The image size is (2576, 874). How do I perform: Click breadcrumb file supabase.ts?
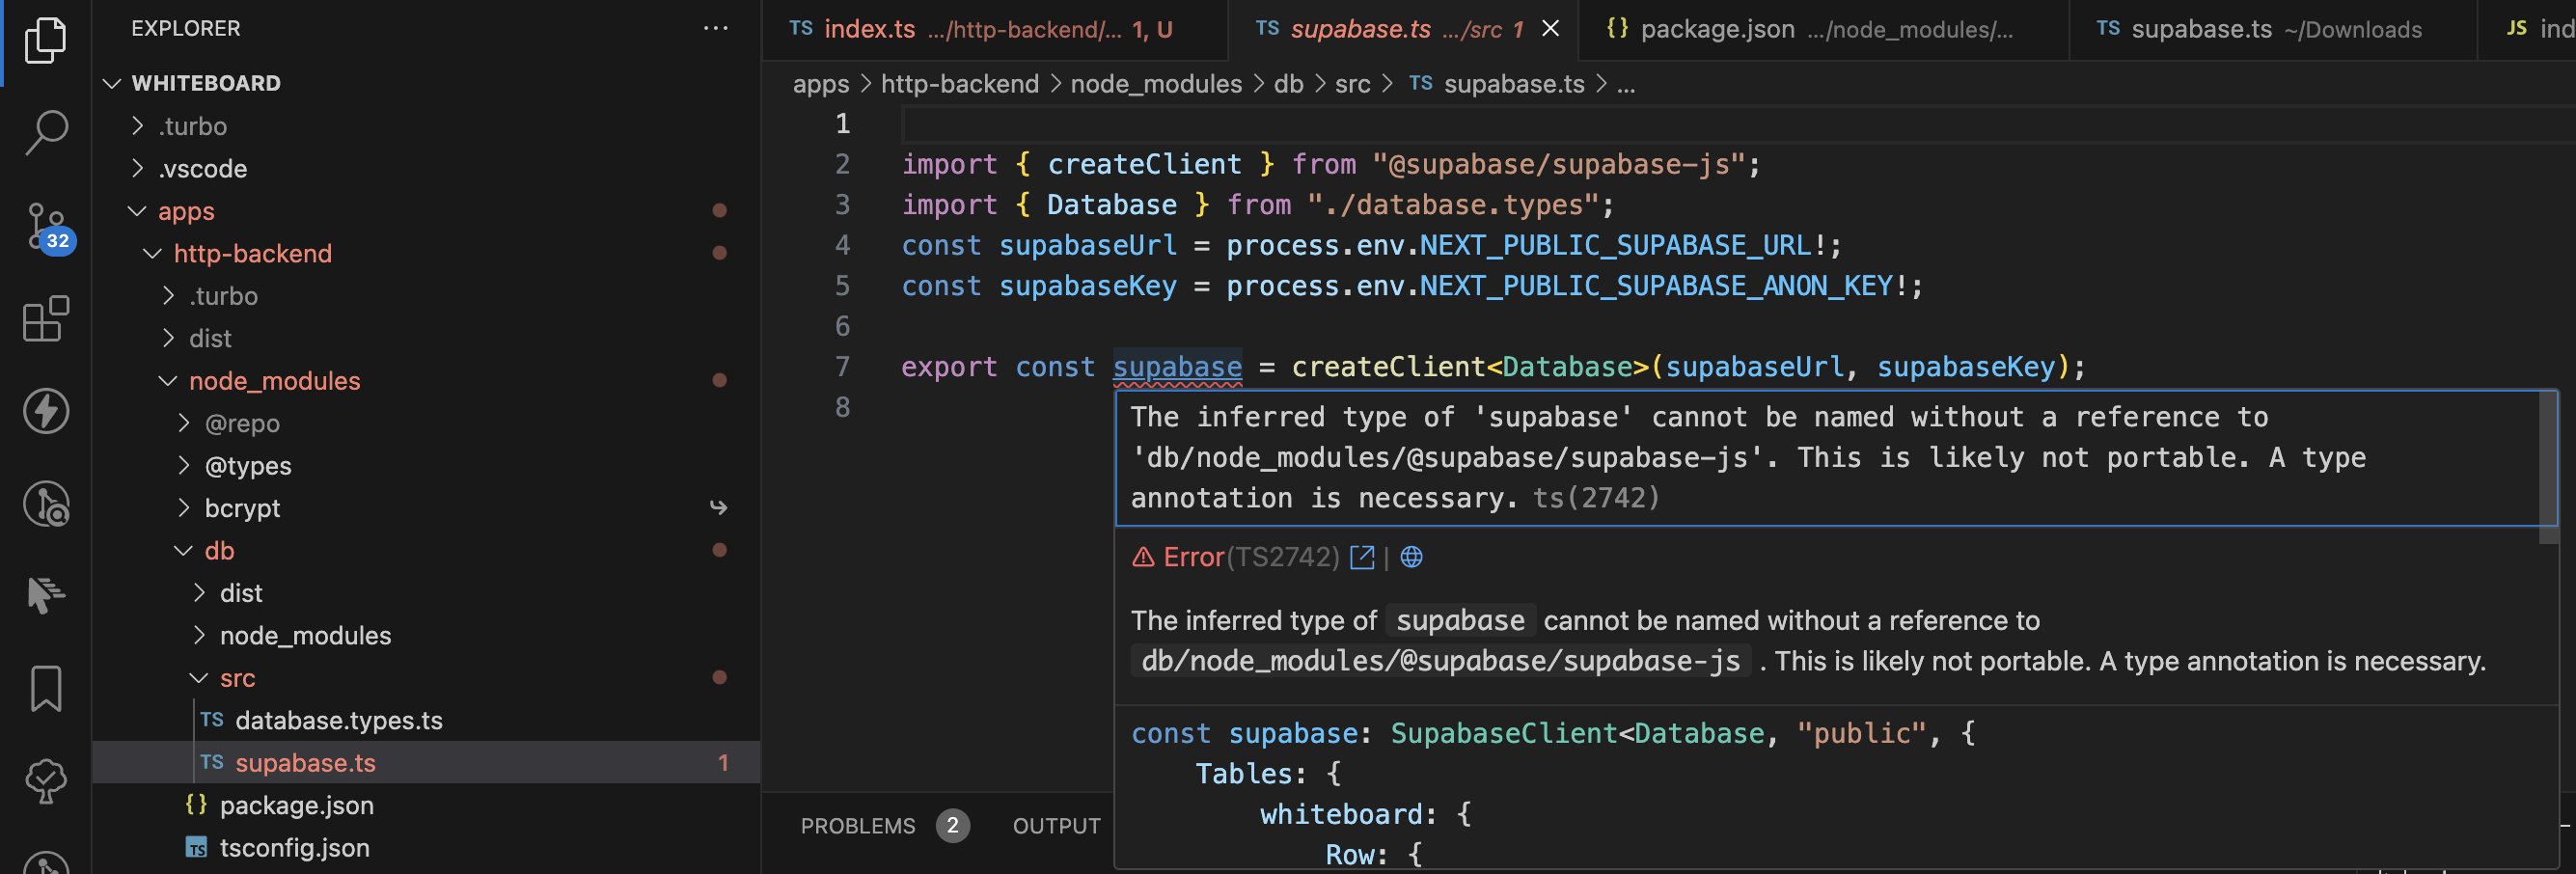pyautogui.click(x=1513, y=84)
